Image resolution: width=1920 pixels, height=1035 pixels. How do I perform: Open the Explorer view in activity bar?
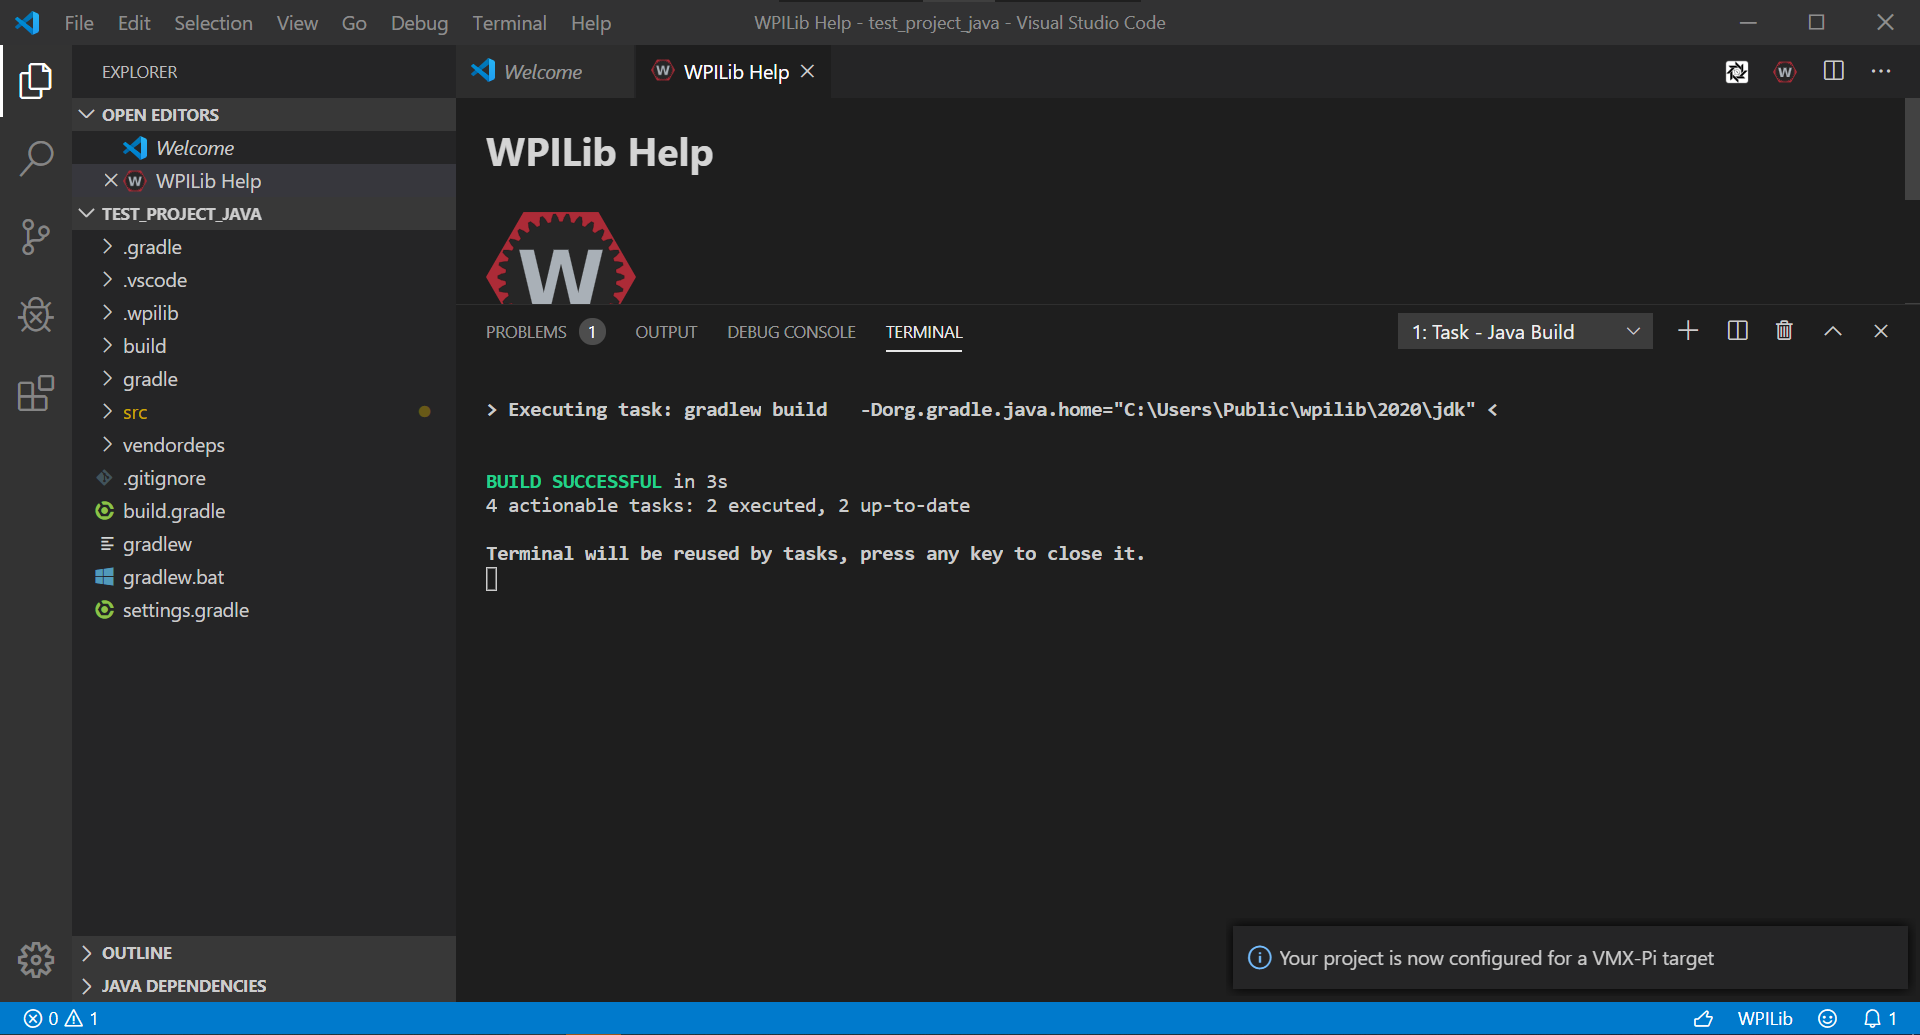coord(36,81)
